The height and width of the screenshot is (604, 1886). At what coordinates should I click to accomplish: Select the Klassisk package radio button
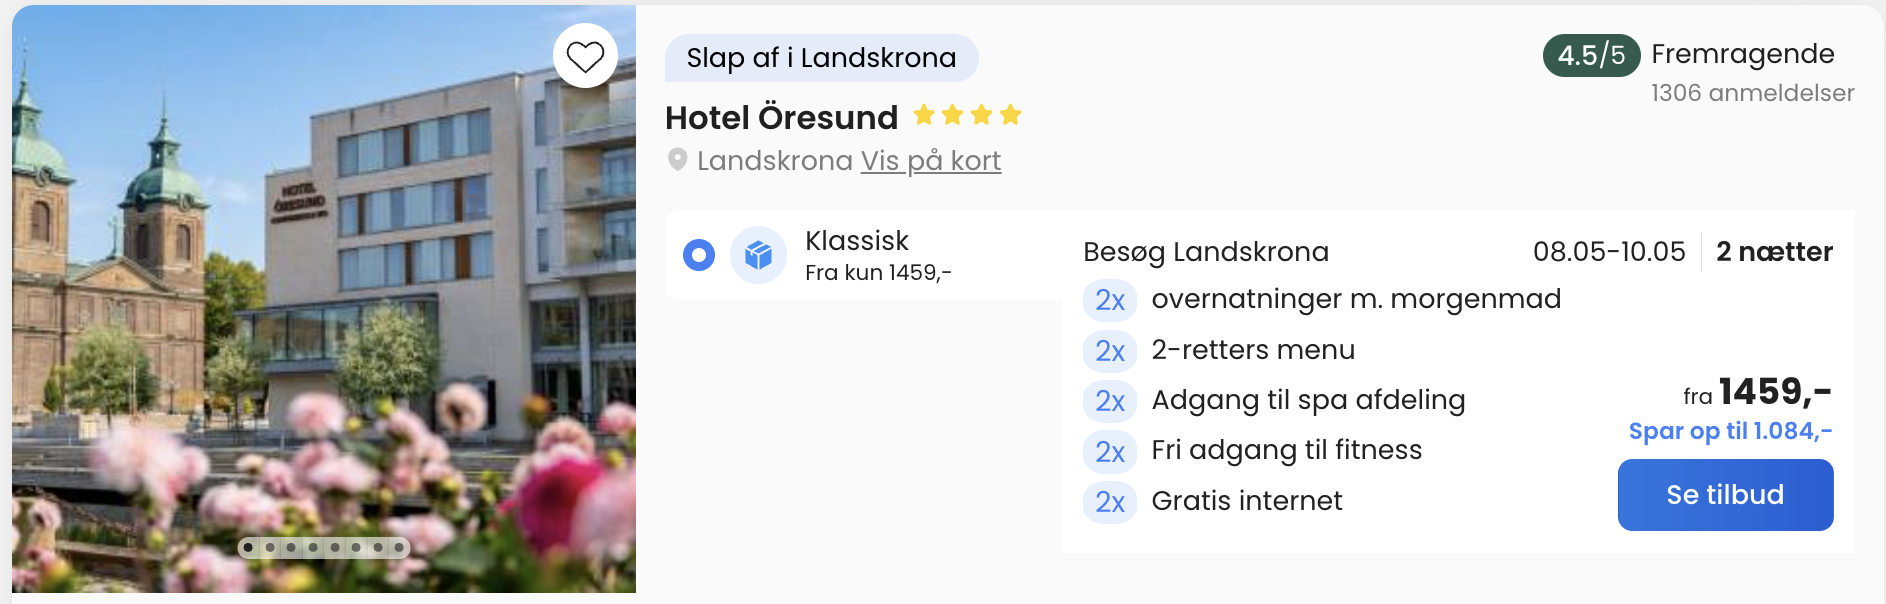pos(699,255)
